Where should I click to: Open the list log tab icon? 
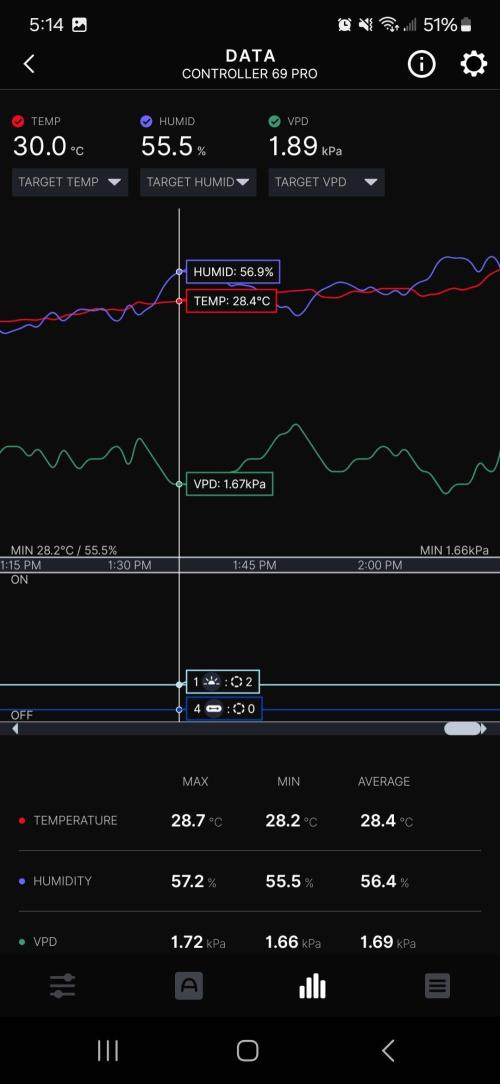click(x=437, y=986)
